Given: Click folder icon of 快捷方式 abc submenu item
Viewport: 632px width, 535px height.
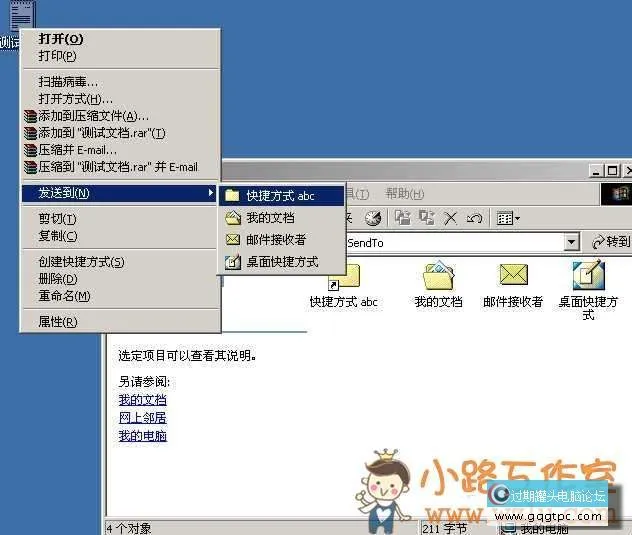Looking at the screenshot, I should tap(232, 196).
